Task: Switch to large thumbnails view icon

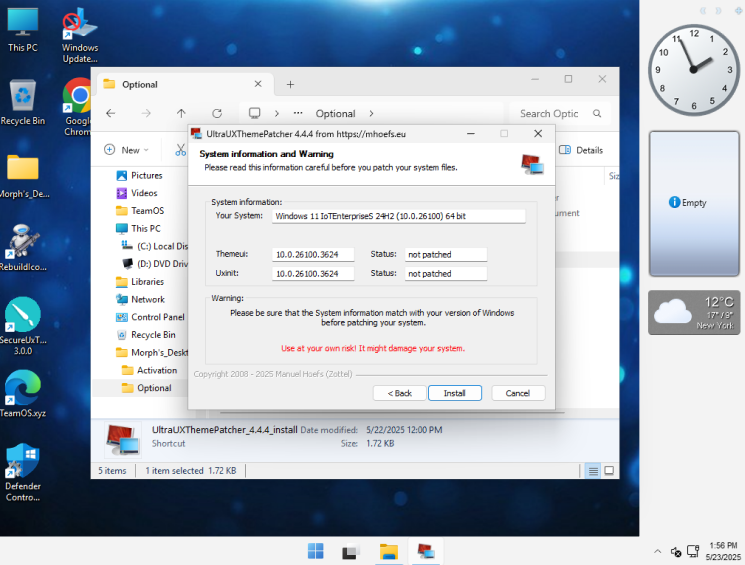Action: click(x=609, y=471)
